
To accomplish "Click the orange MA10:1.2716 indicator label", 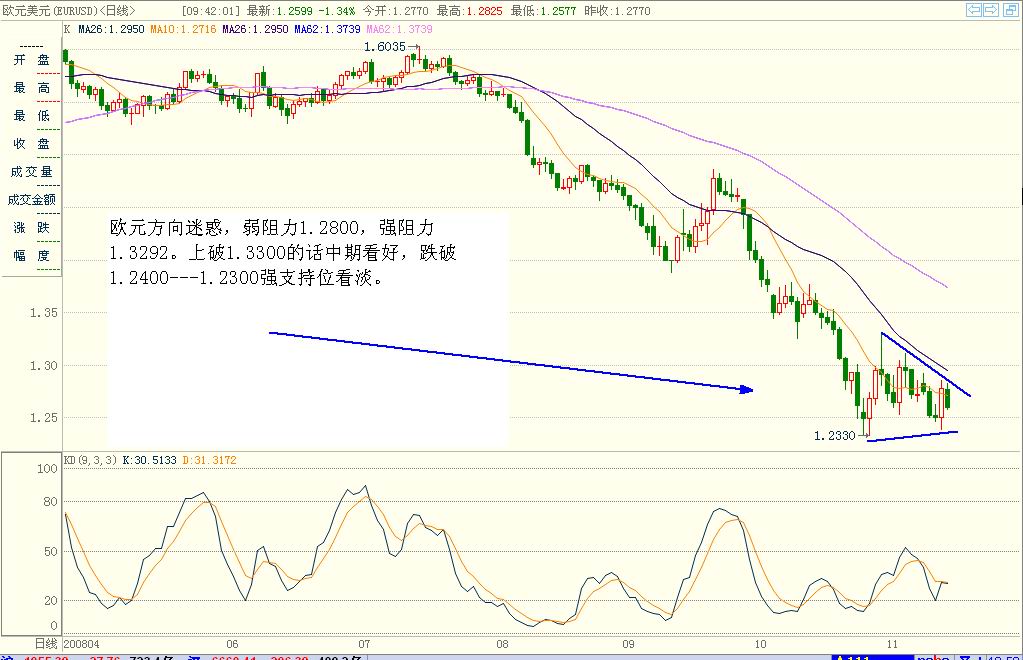I will point(183,29).
